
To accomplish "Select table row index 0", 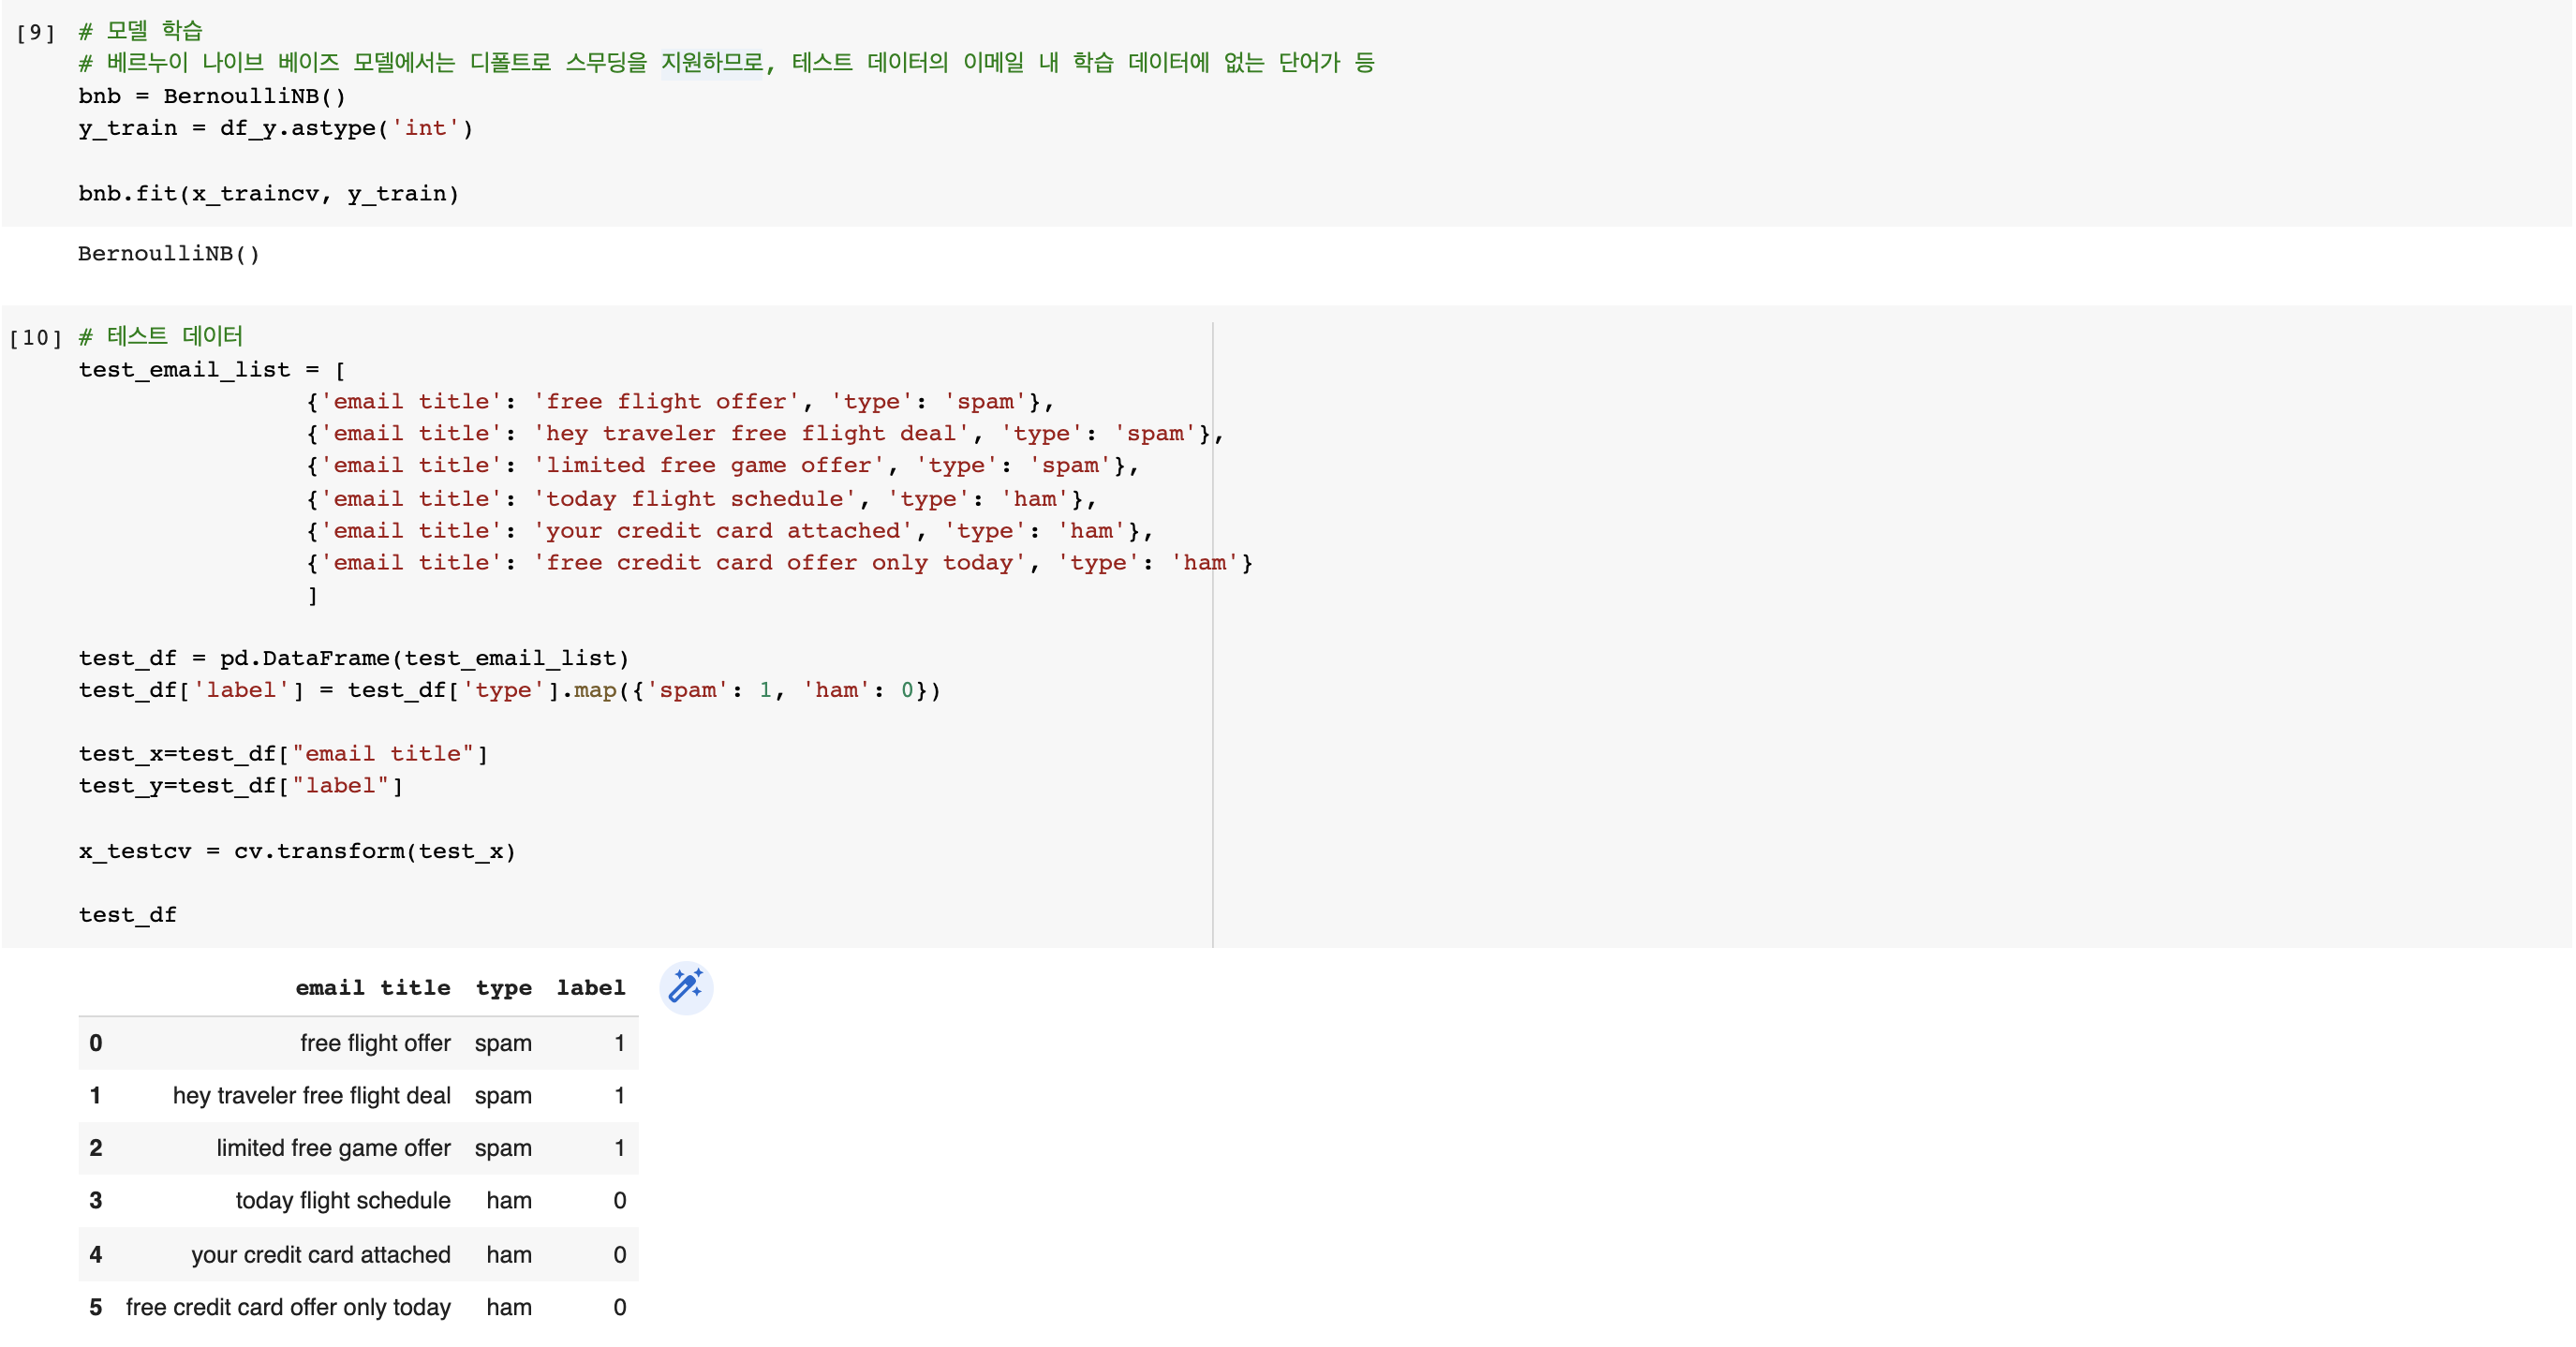I will coord(95,1042).
